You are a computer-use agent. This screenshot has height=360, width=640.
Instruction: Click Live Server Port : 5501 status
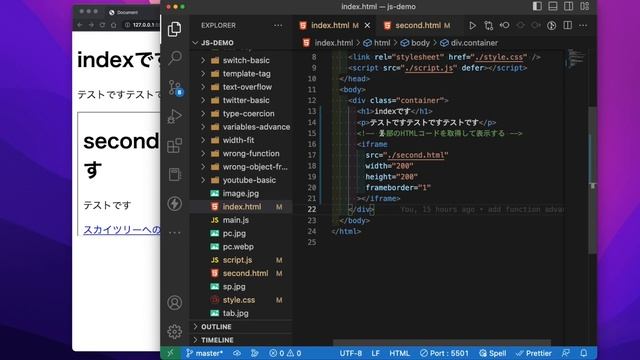(x=444, y=353)
